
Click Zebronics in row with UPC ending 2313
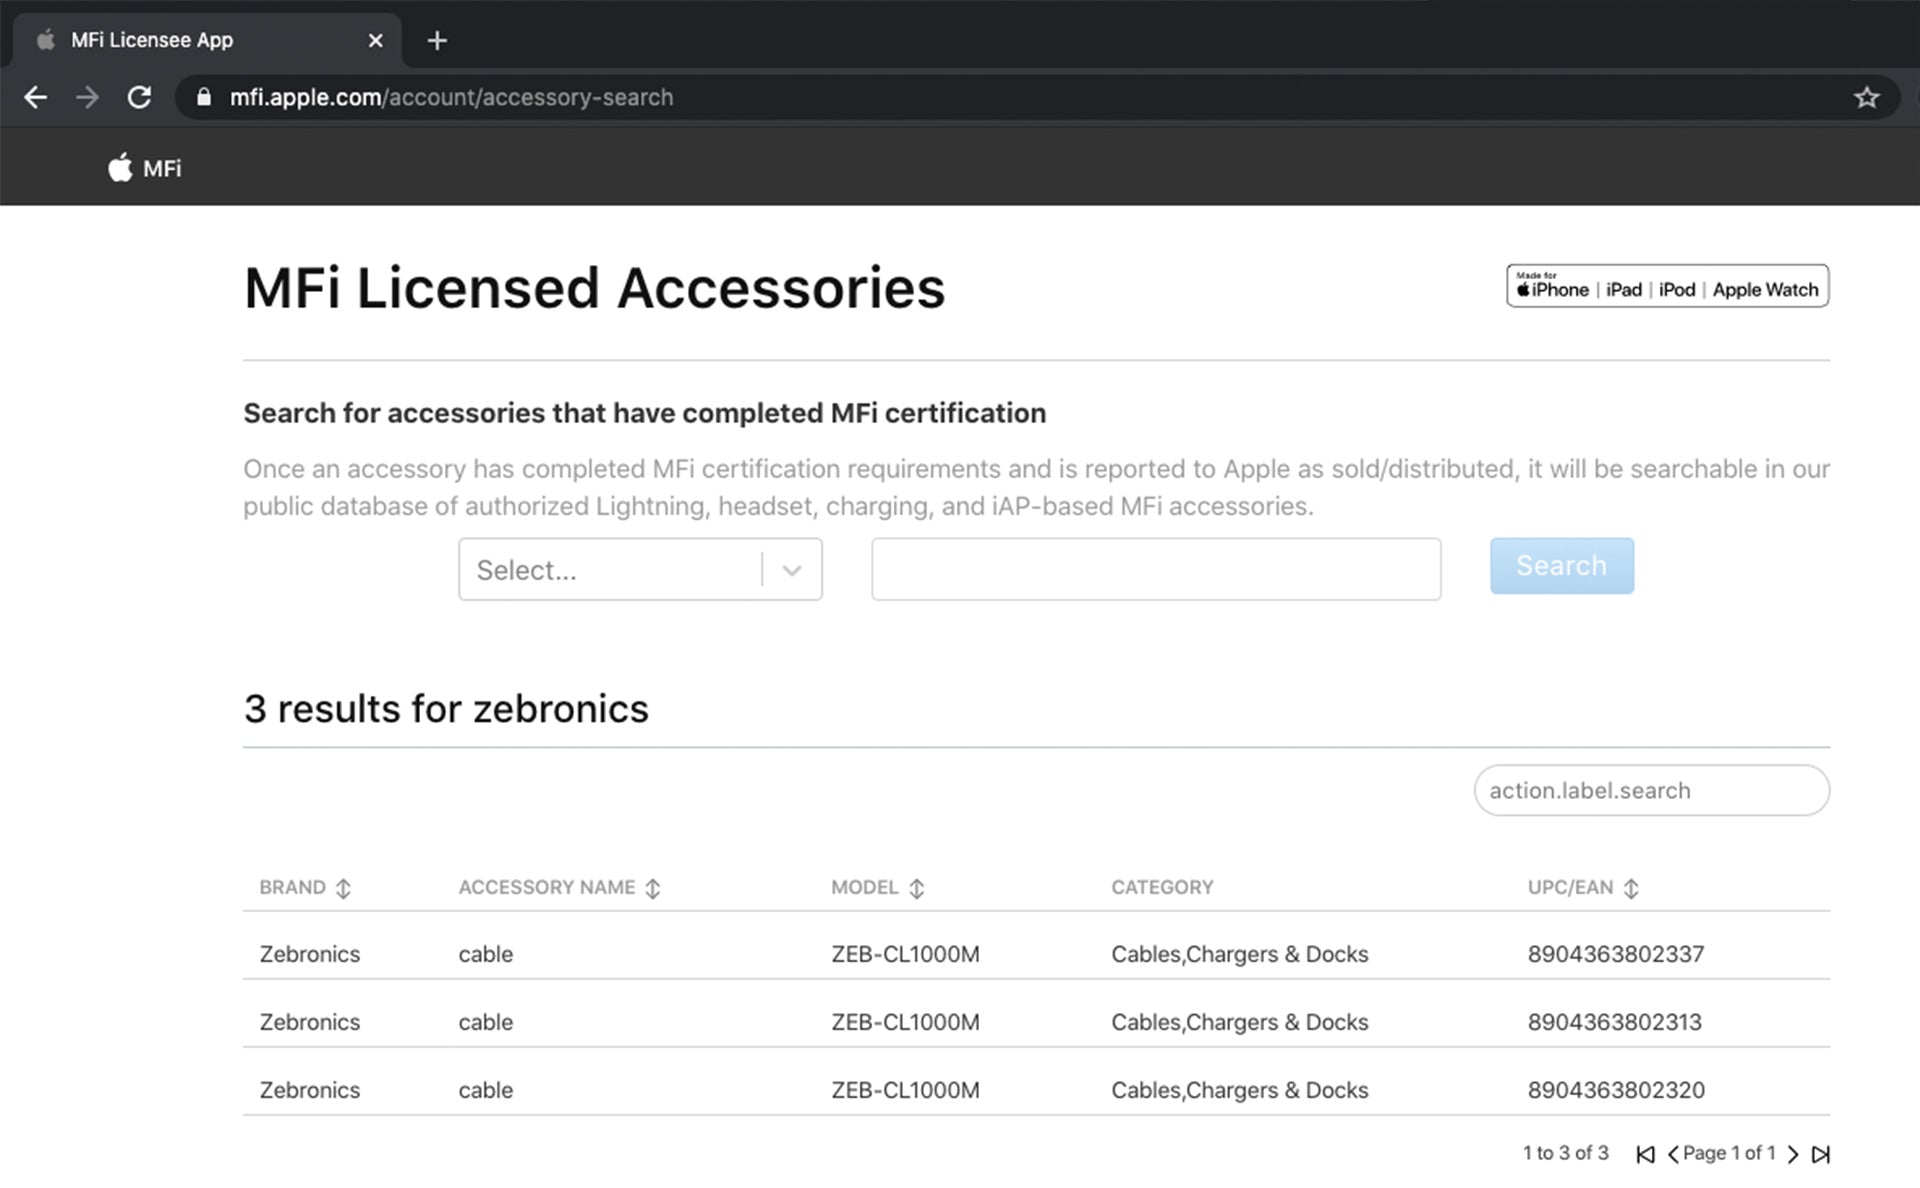pos(310,1022)
